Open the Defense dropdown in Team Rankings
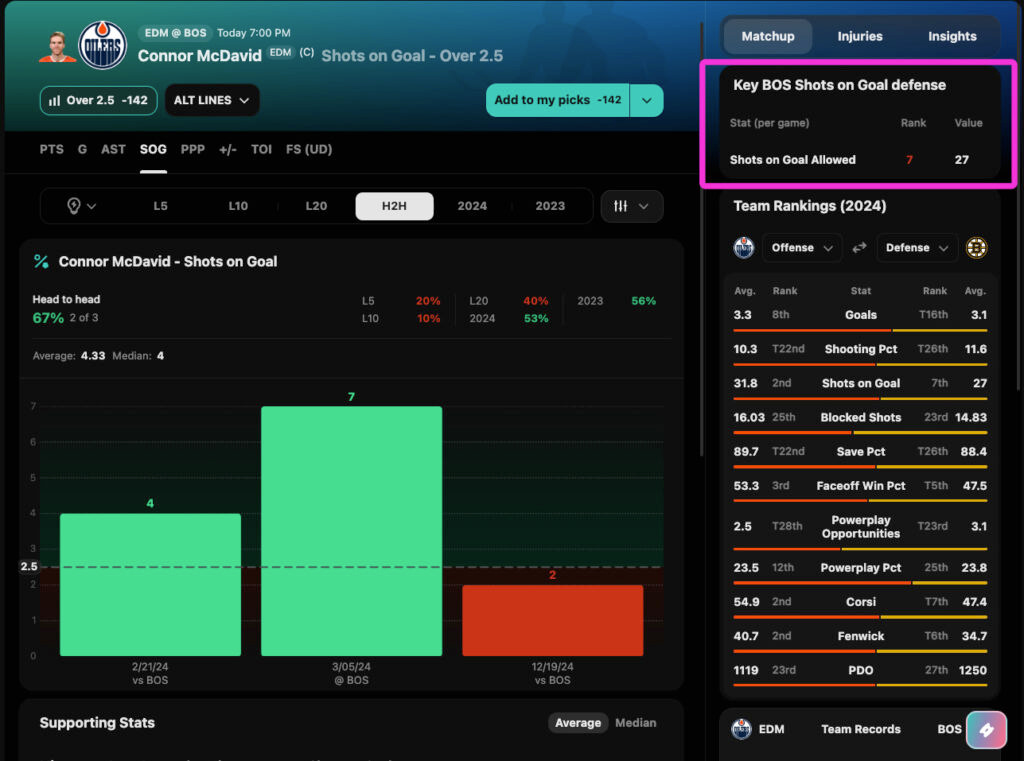The height and width of the screenshot is (761, 1024). pyautogui.click(x=916, y=248)
